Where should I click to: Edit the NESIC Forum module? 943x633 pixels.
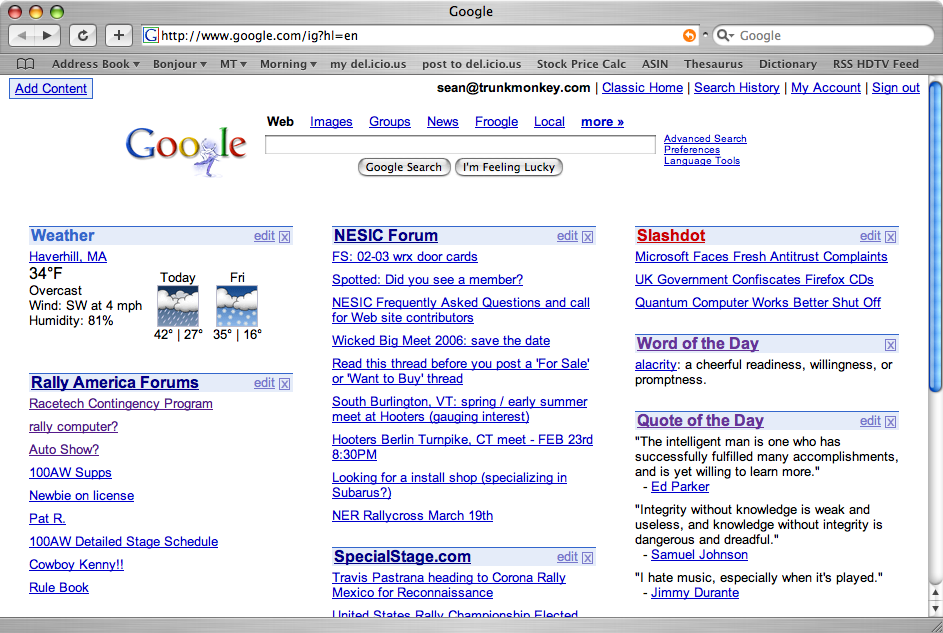(567, 236)
